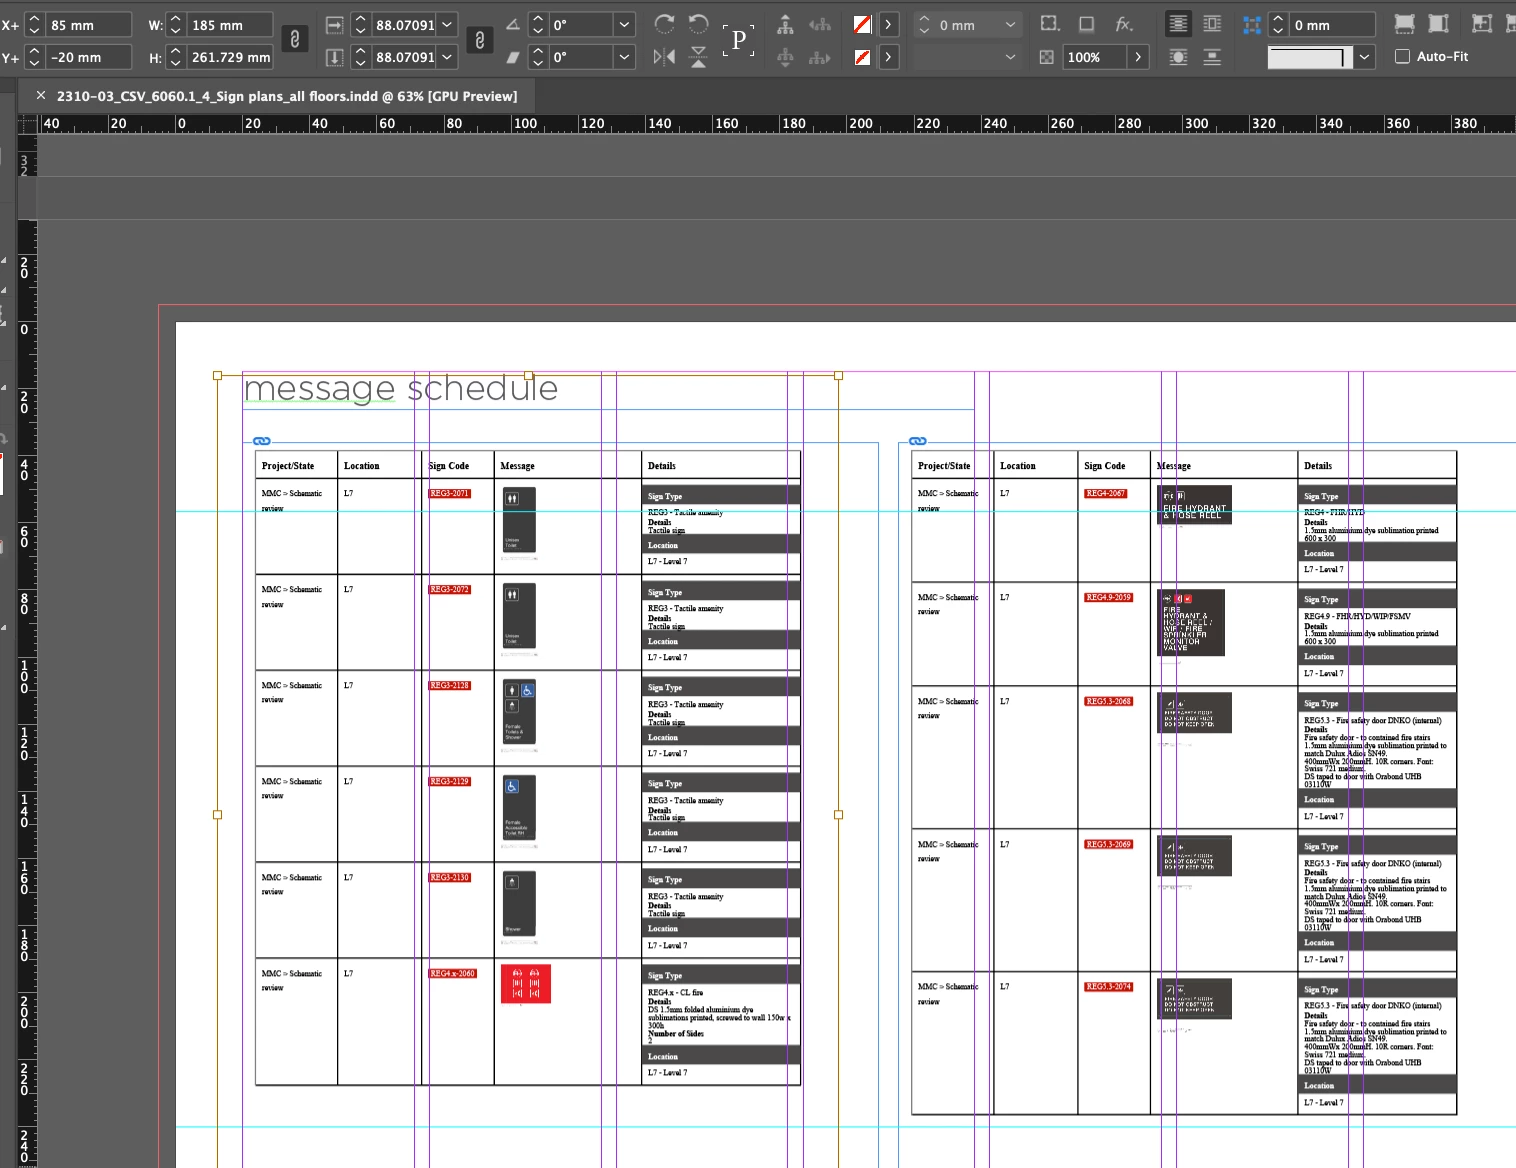The width and height of the screenshot is (1516, 1168).
Task: Click the stroke color swatch
Action: (862, 57)
